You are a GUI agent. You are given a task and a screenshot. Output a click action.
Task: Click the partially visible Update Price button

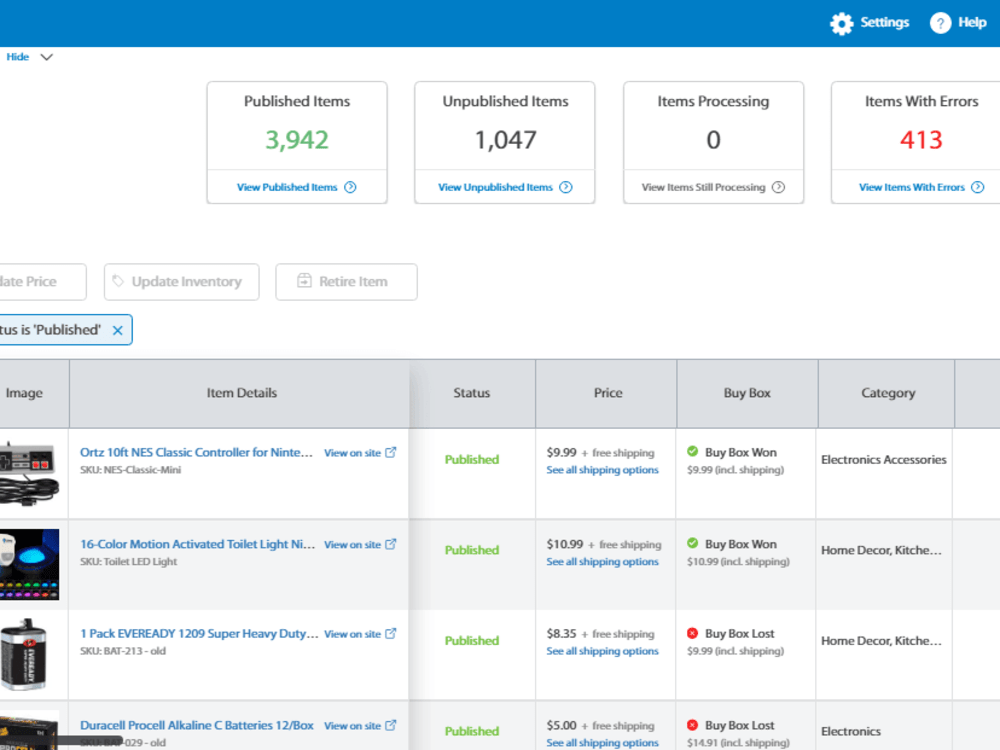pos(42,282)
